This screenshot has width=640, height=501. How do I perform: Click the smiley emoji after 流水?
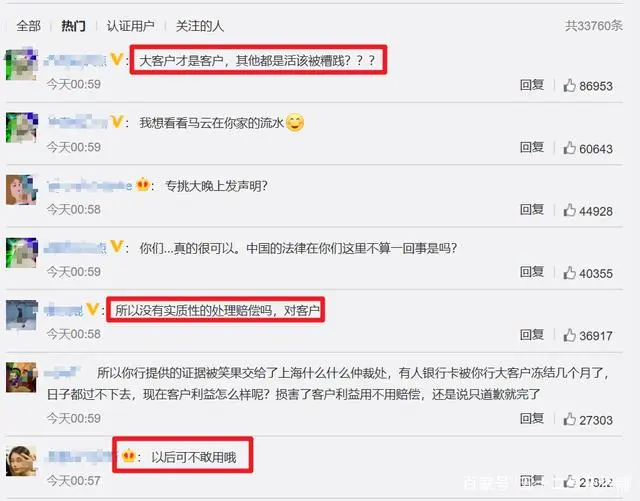[295, 122]
